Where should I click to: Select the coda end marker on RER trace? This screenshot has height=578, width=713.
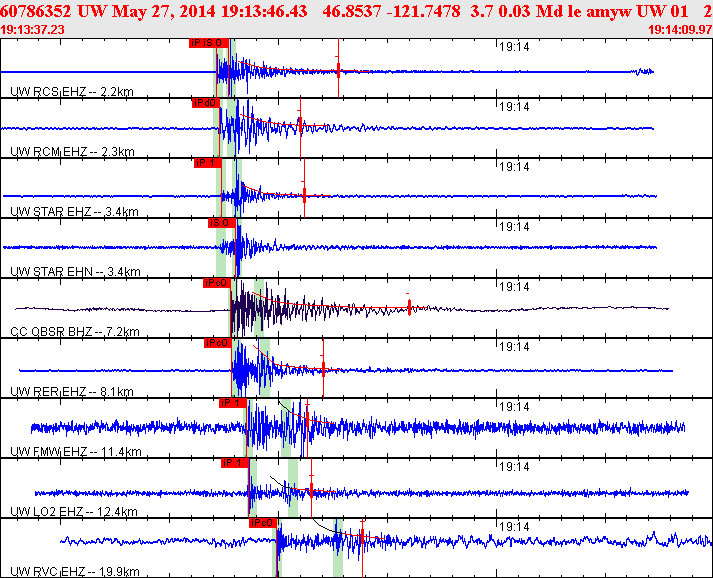[323, 369]
